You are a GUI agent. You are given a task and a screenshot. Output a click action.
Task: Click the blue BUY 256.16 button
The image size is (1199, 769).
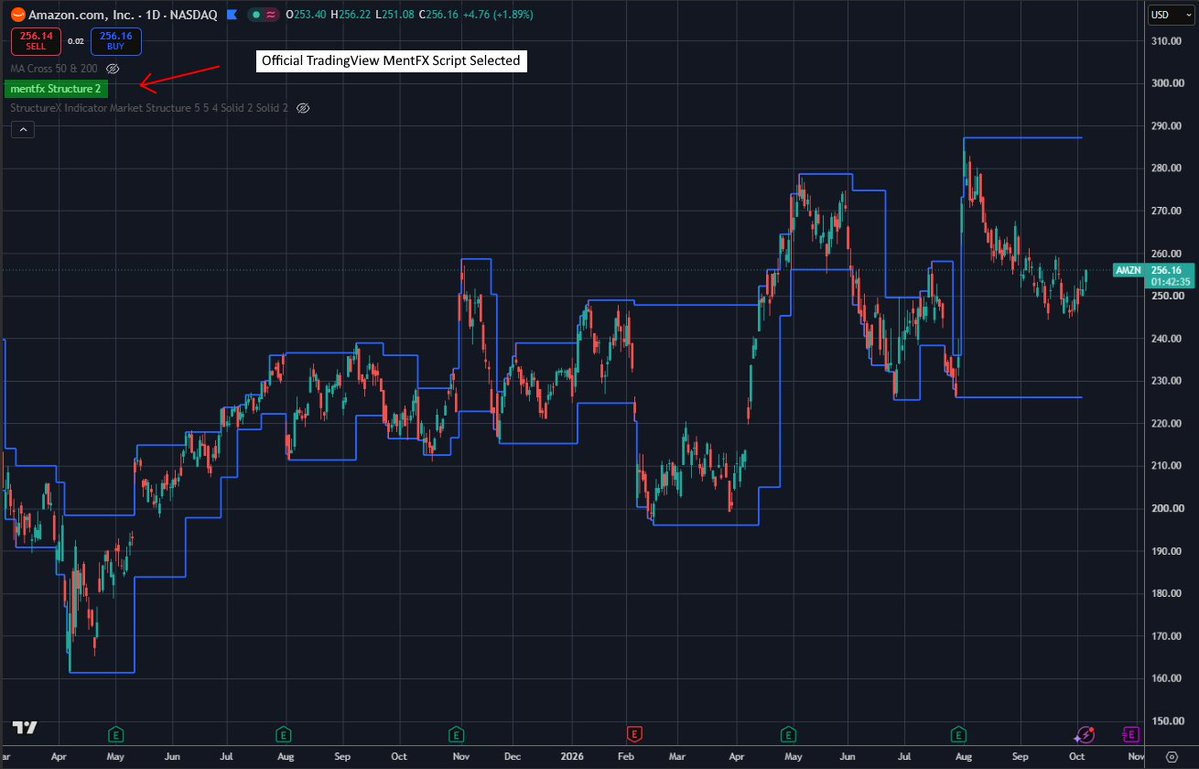point(115,41)
